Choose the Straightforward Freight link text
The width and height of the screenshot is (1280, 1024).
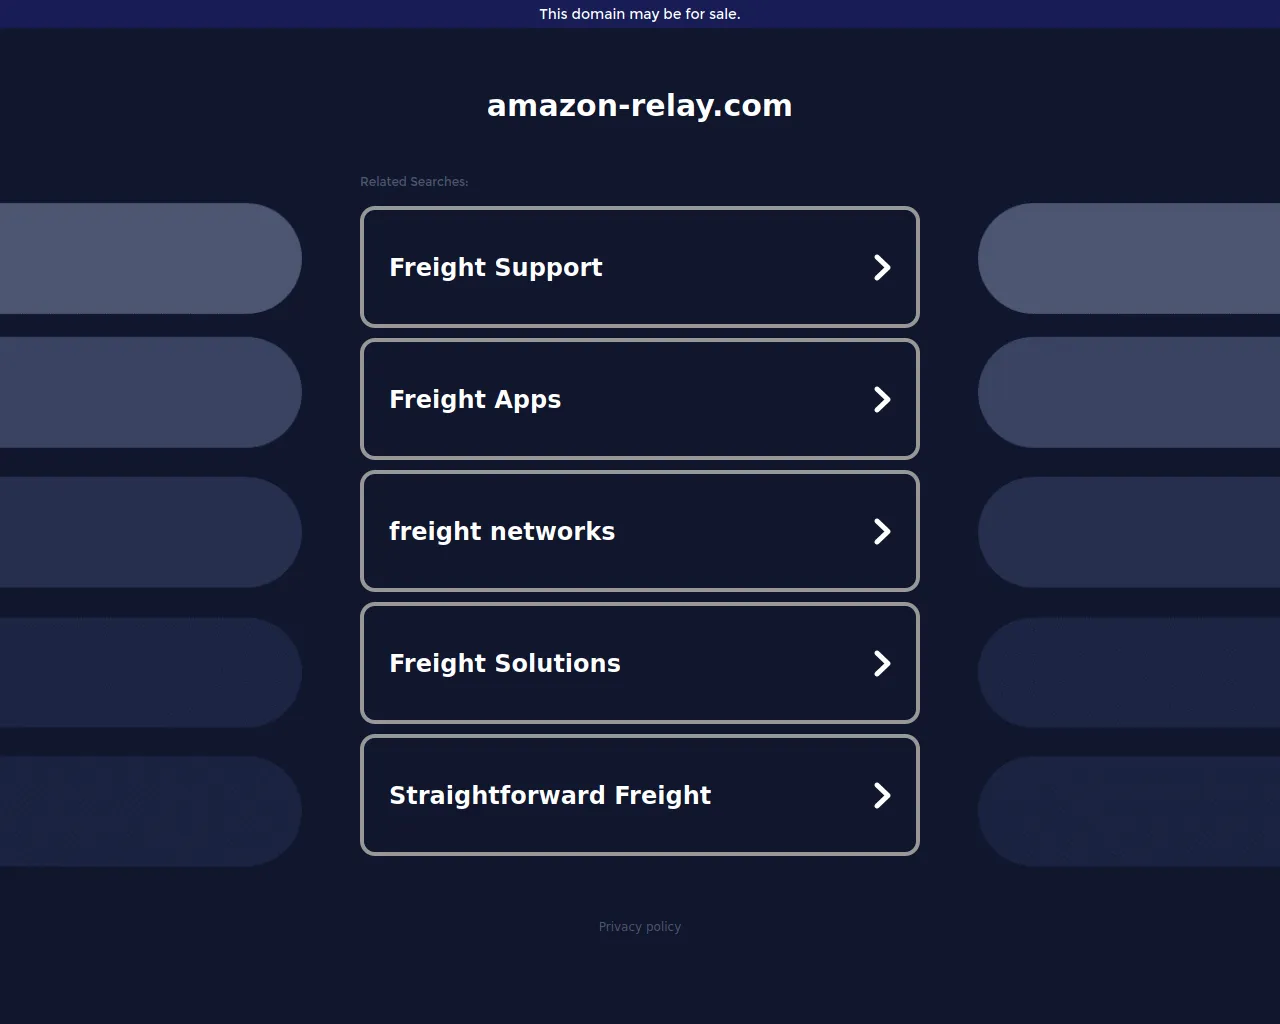pyautogui.click(x=550, y=795)
